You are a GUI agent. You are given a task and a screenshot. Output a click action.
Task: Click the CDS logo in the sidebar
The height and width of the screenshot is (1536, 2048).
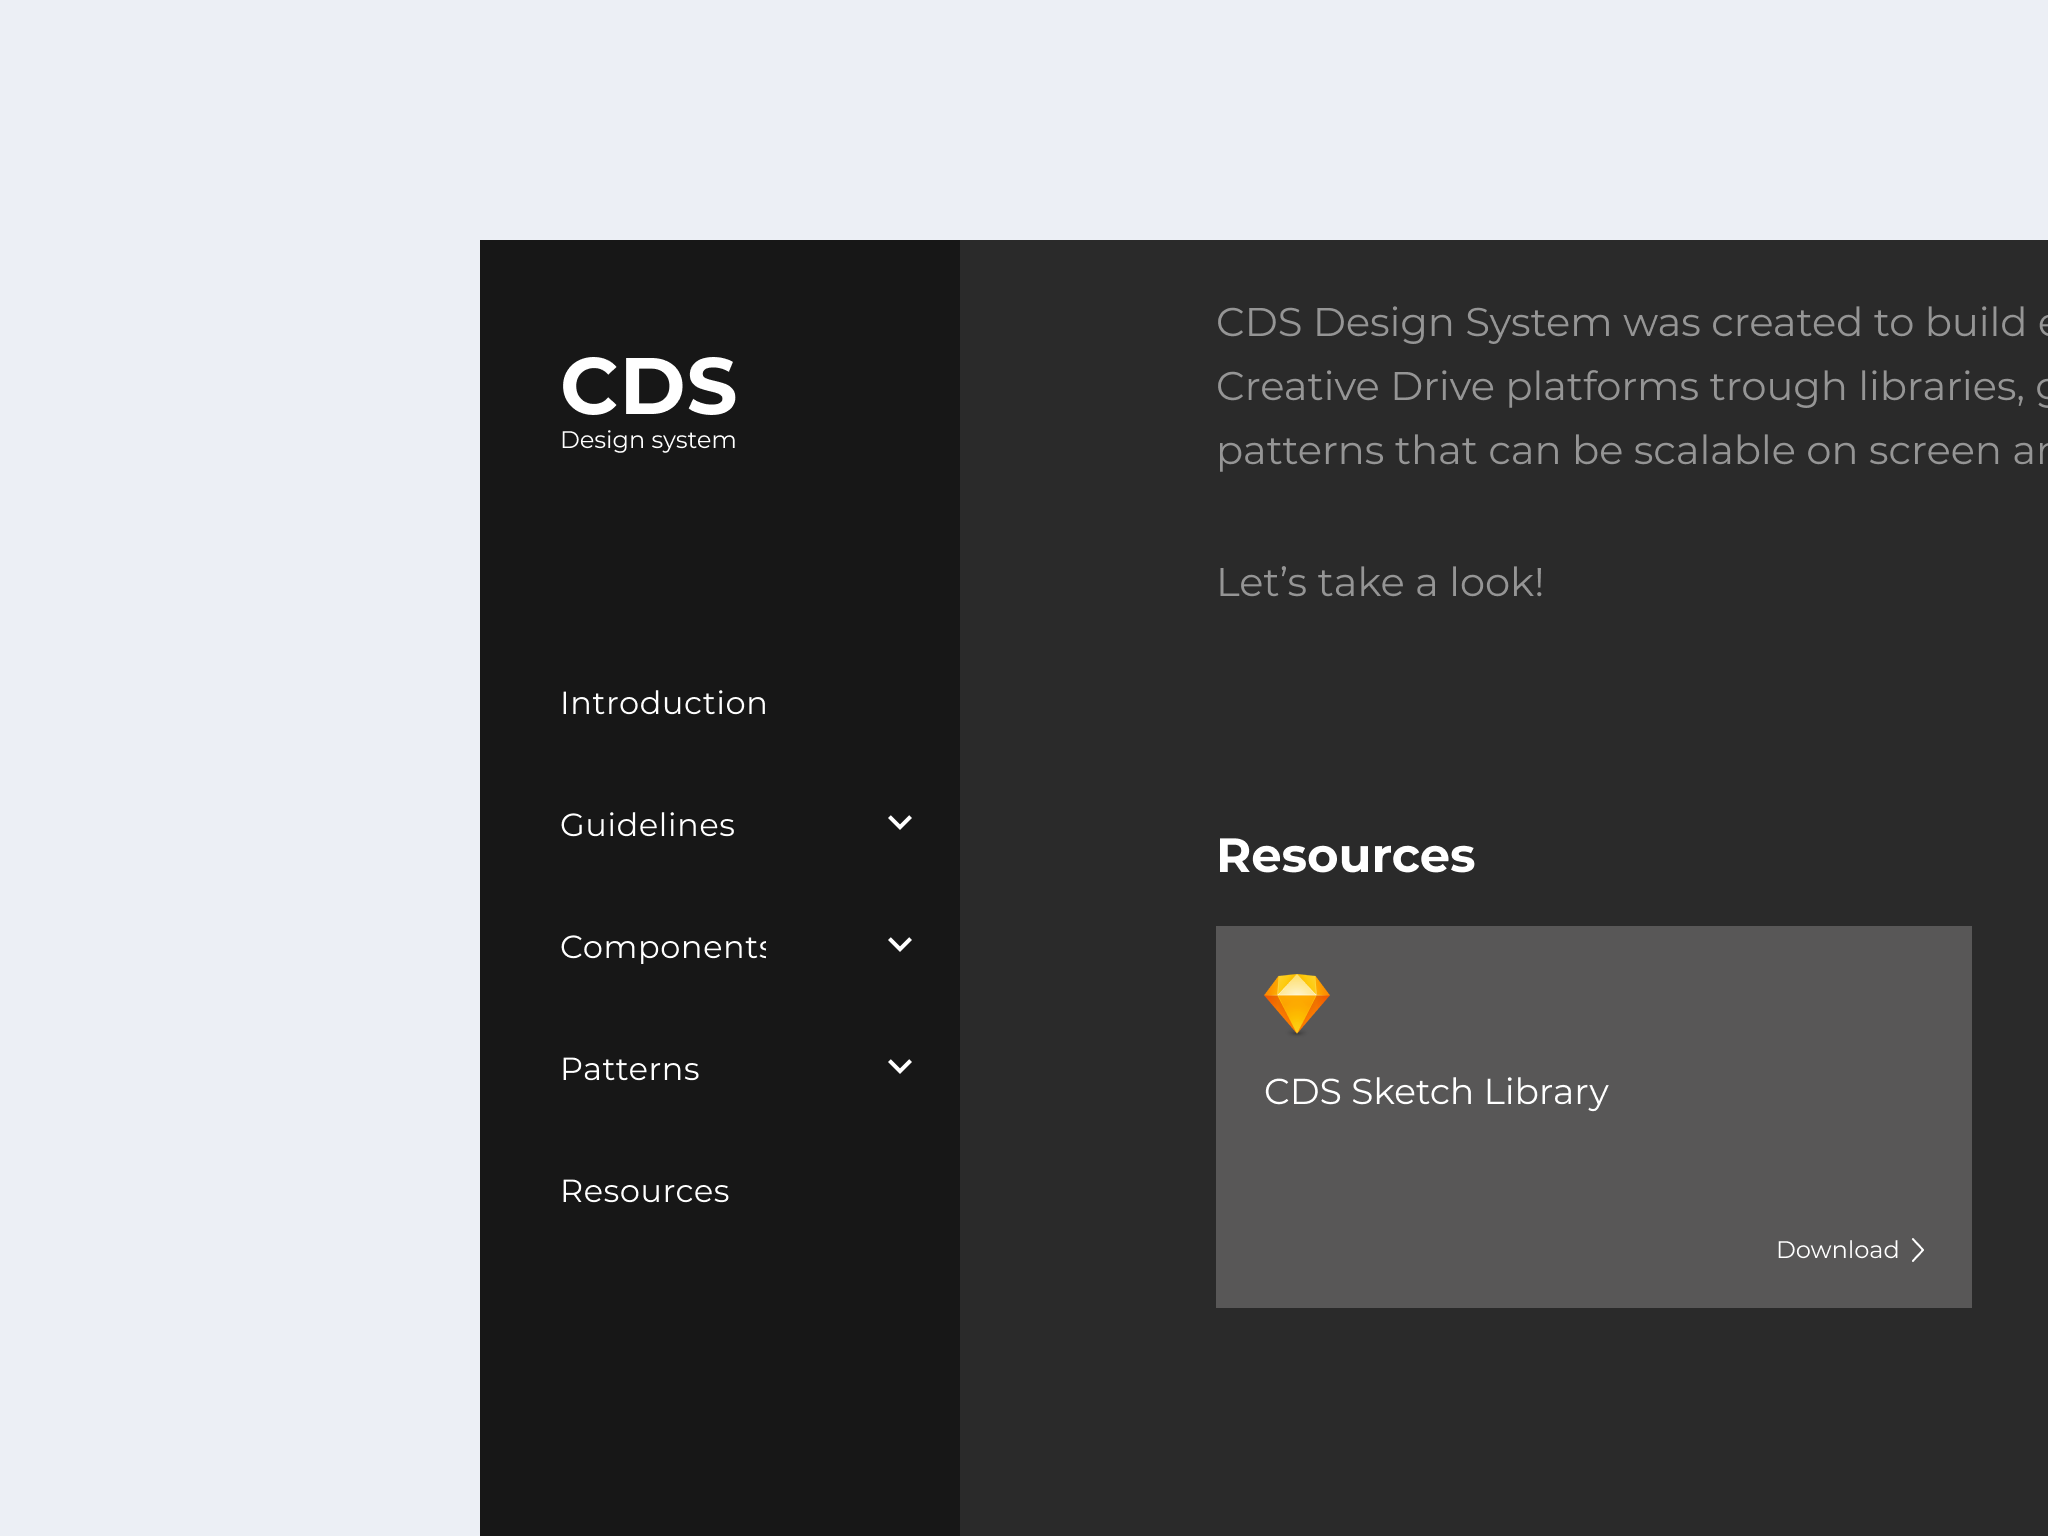click(648, 387)
